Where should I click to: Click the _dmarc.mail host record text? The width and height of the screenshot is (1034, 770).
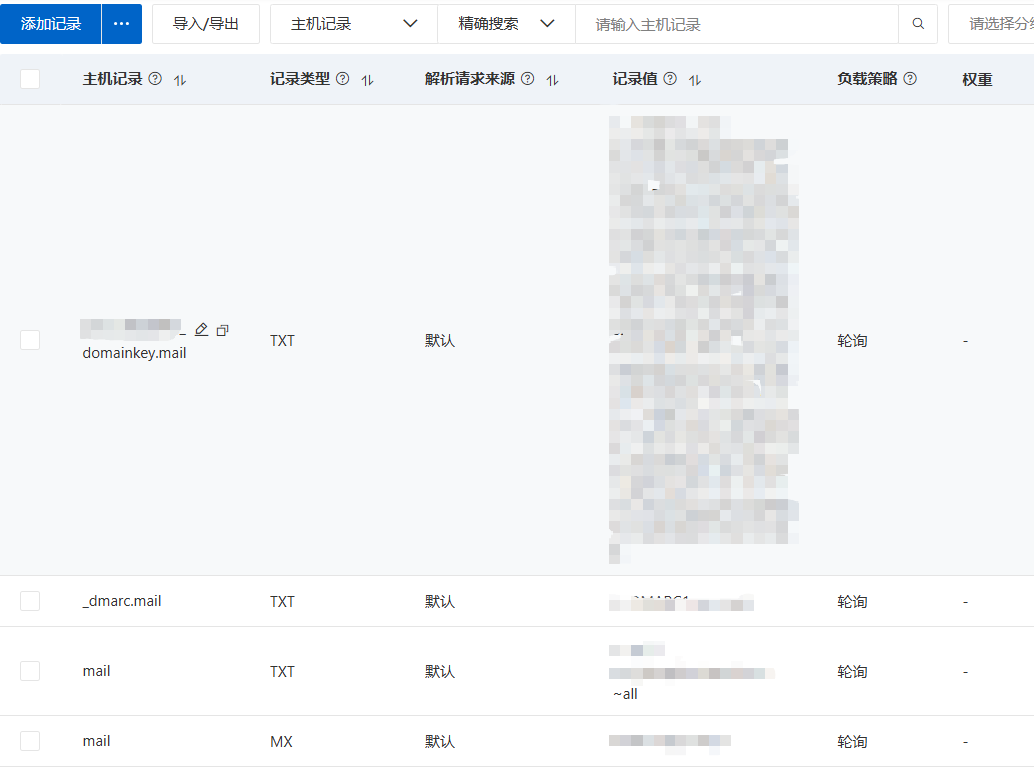[x=122, y=601]
